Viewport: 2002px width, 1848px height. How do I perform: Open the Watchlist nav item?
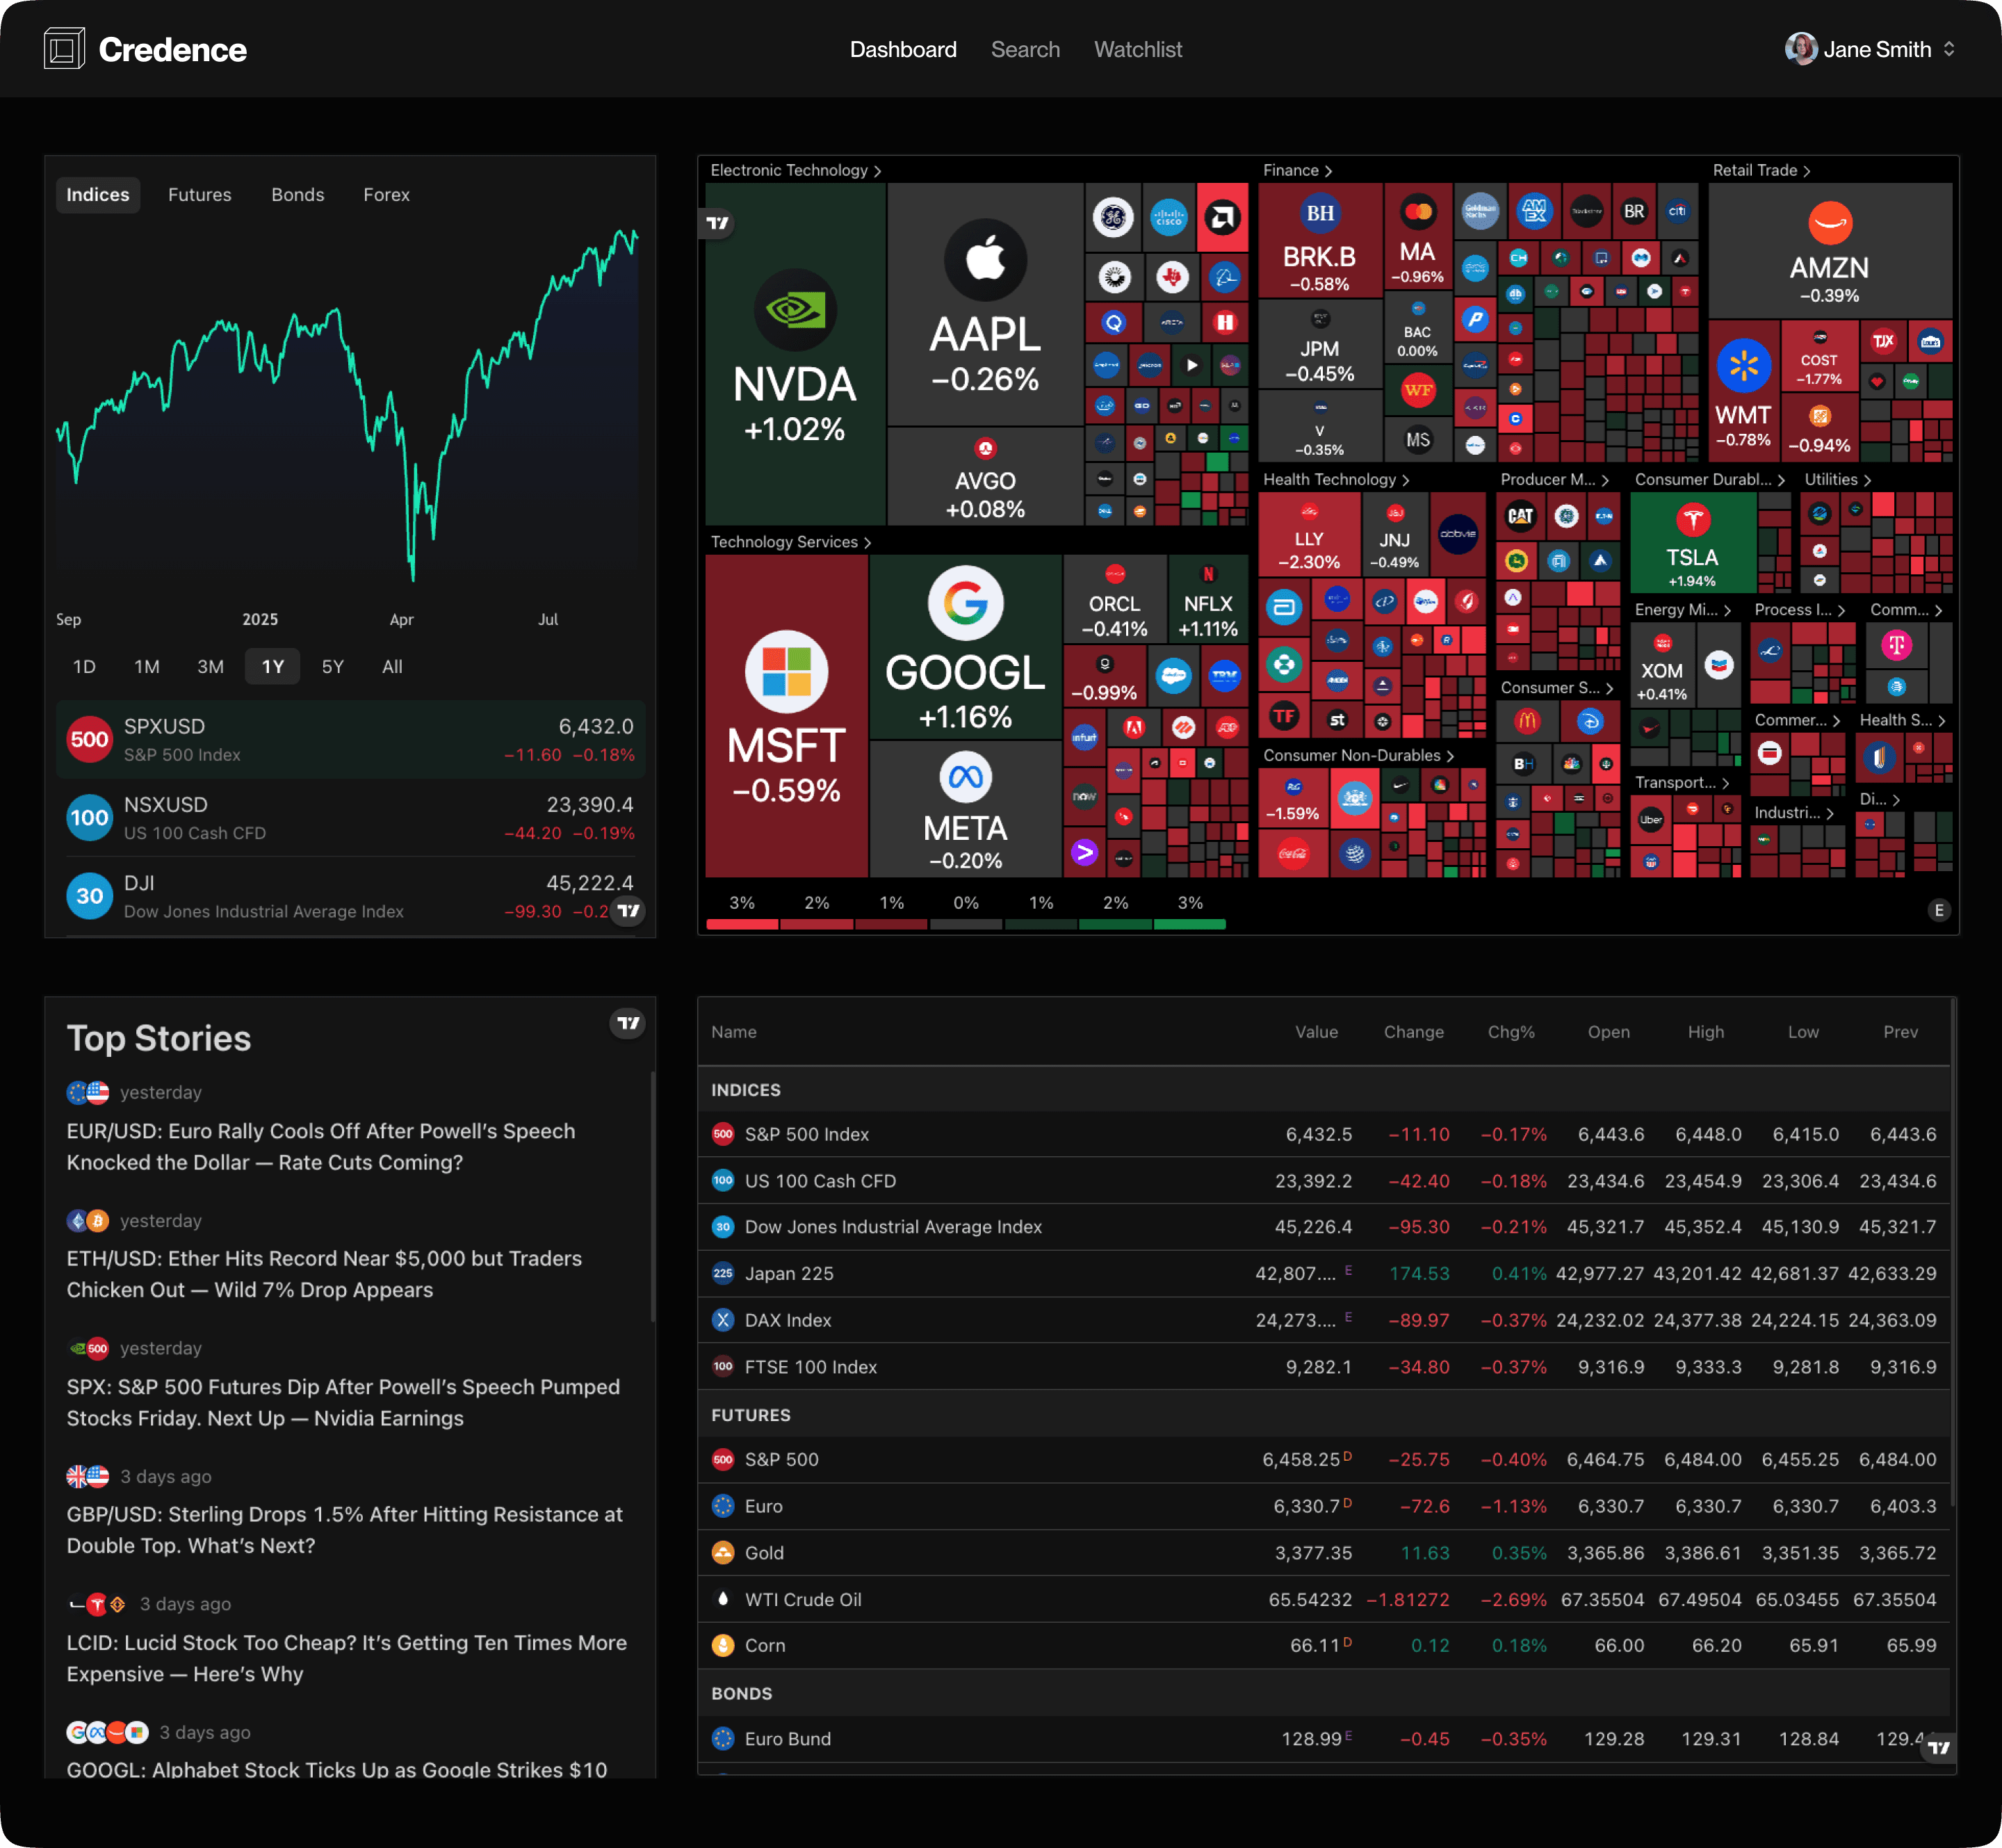click(x=1138, y=49)
